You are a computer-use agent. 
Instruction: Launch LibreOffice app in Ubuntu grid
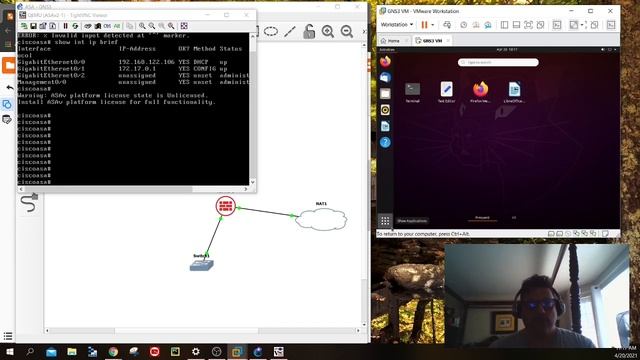(514, 92)
